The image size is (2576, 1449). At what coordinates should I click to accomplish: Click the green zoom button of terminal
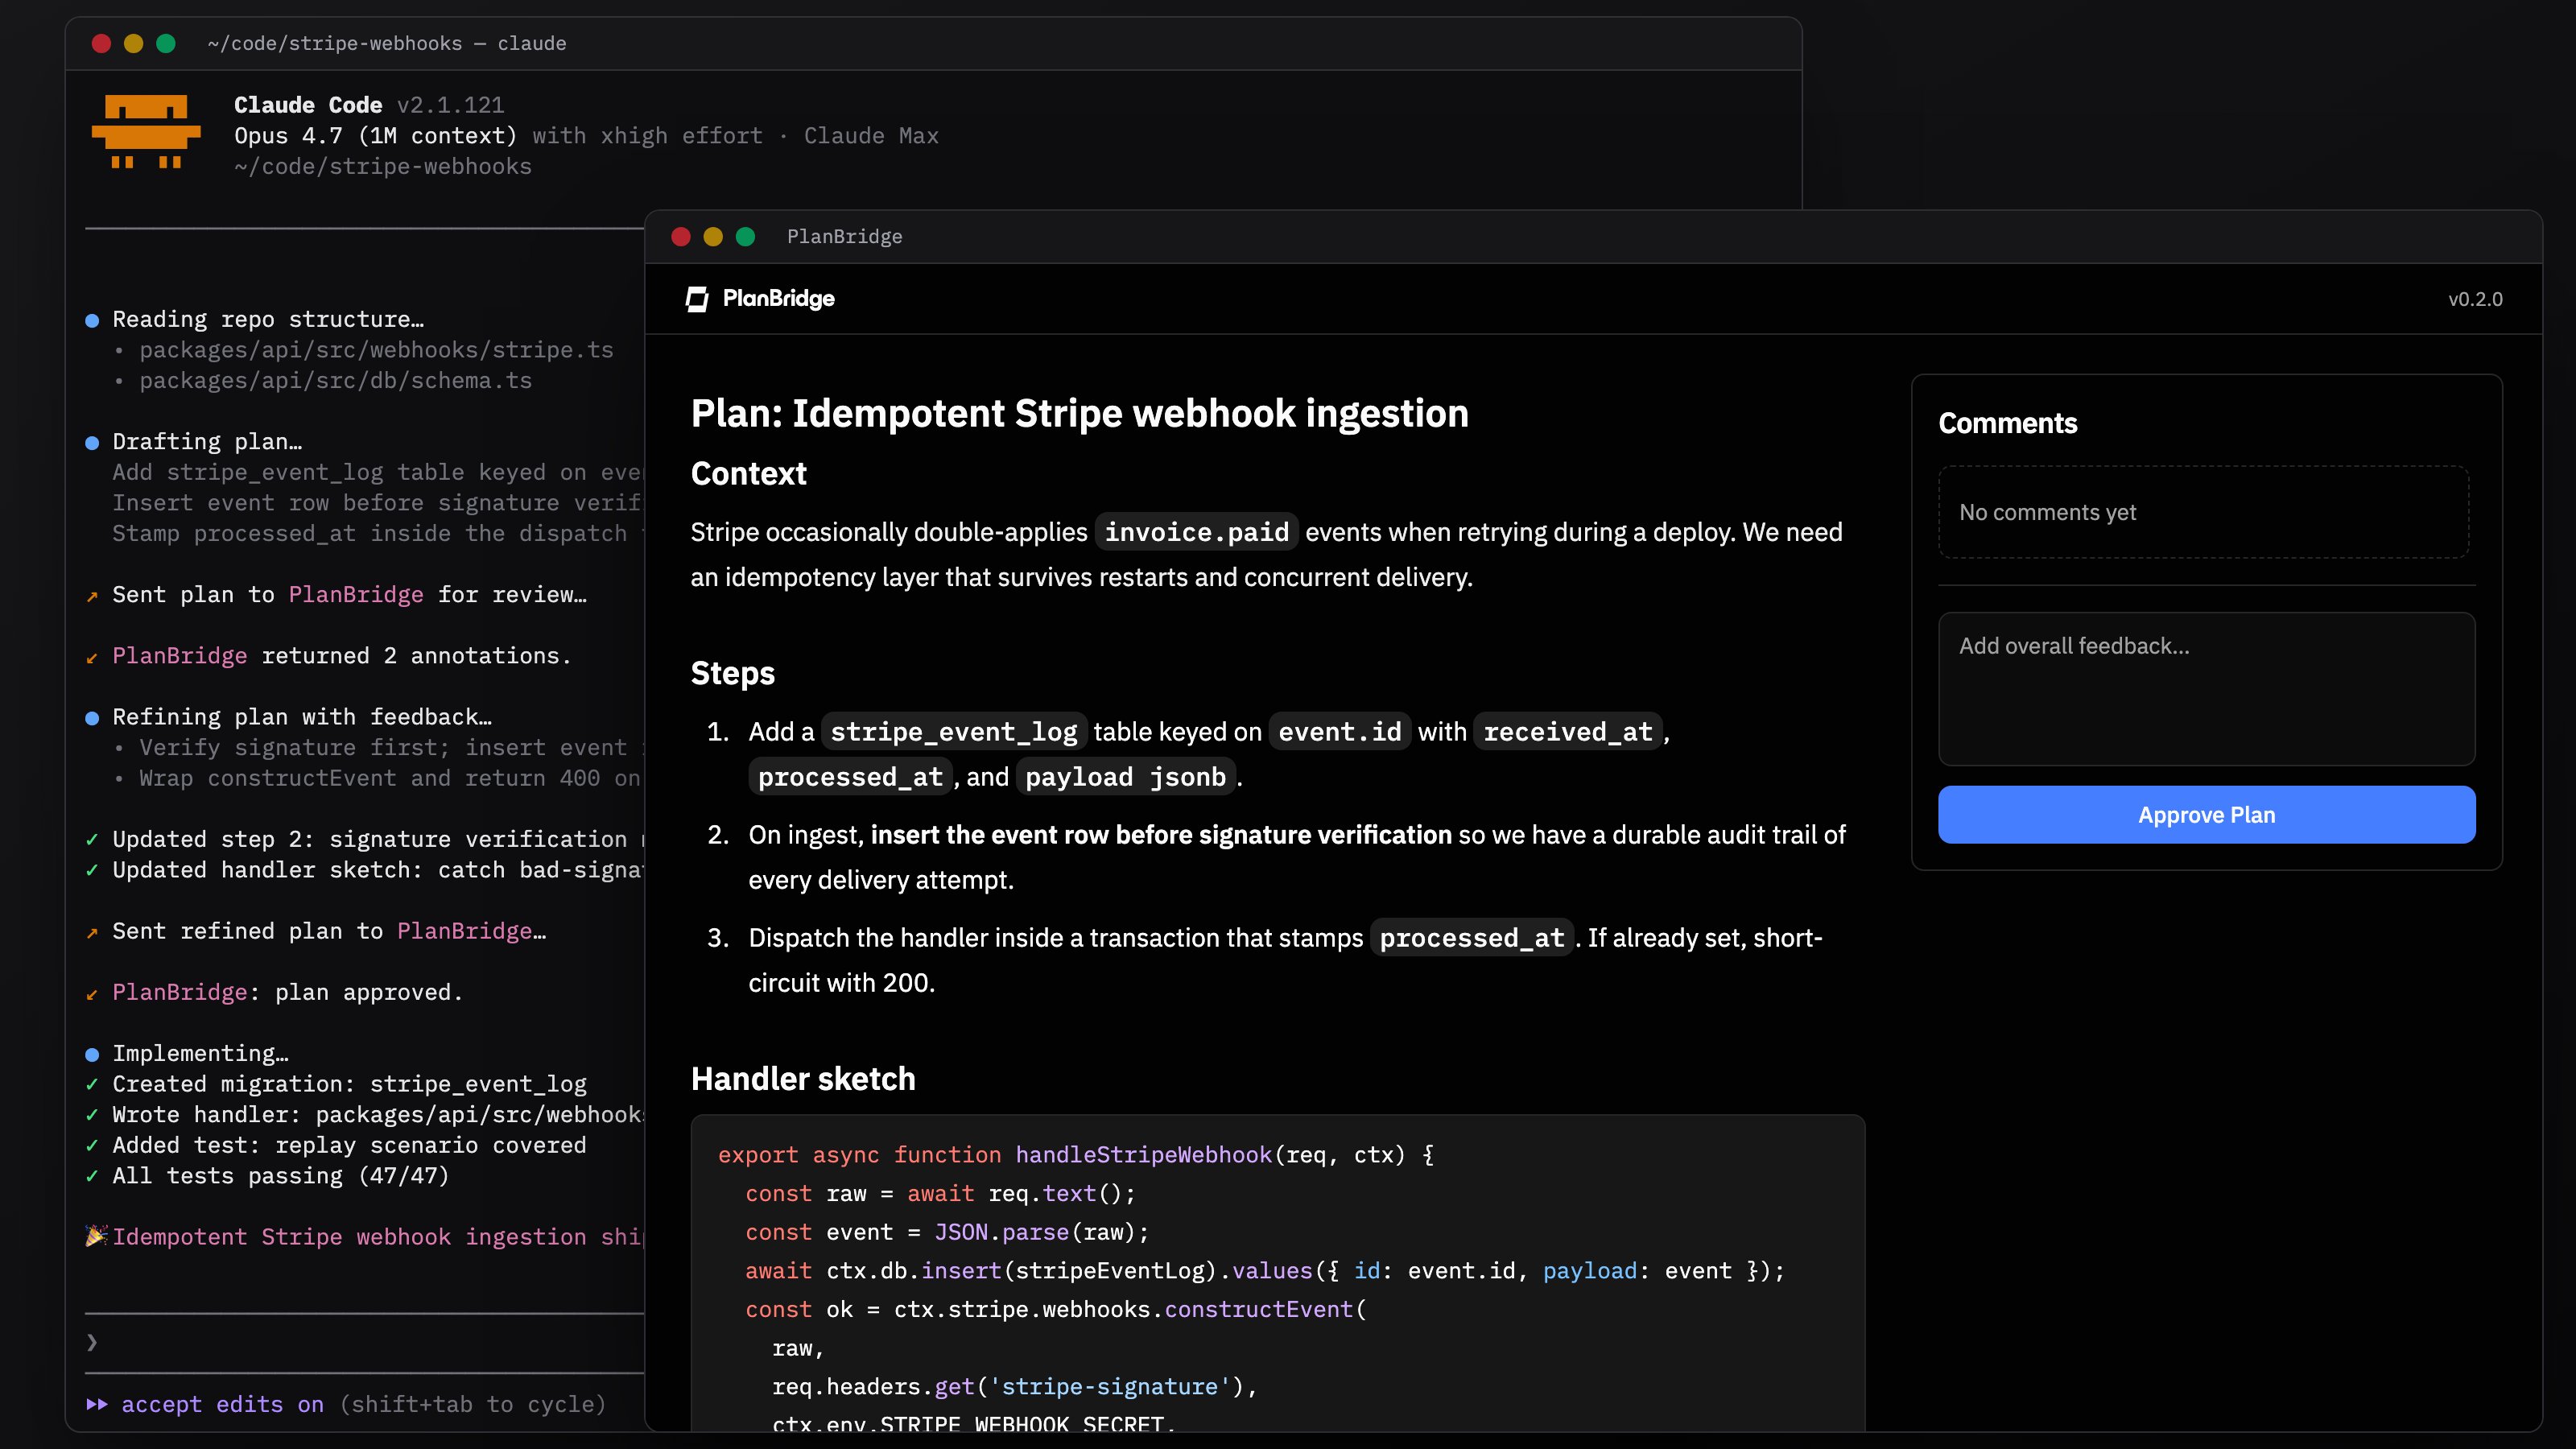pos(166,43)
